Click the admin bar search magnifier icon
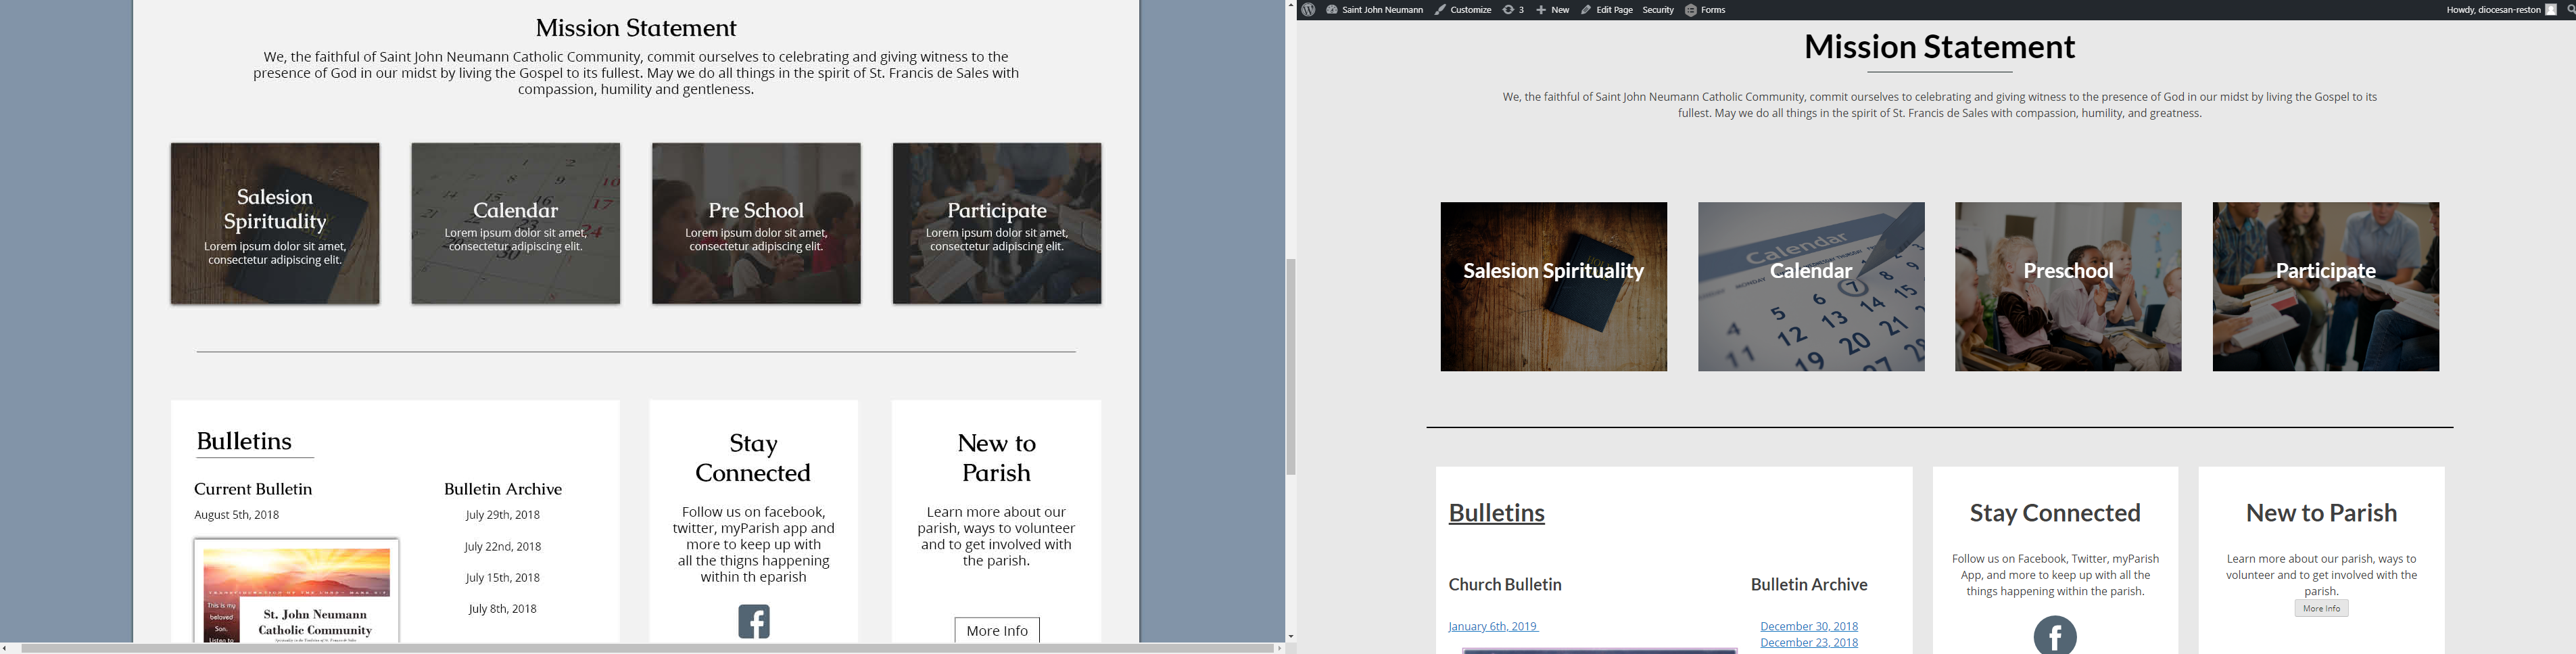The width and height of the screenshot is (2576, 654). [x=2570, y=10]
